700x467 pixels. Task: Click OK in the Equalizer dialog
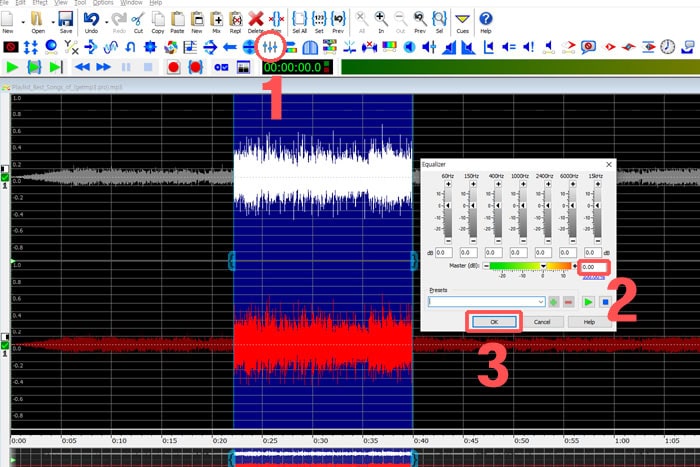click(494, 321)
